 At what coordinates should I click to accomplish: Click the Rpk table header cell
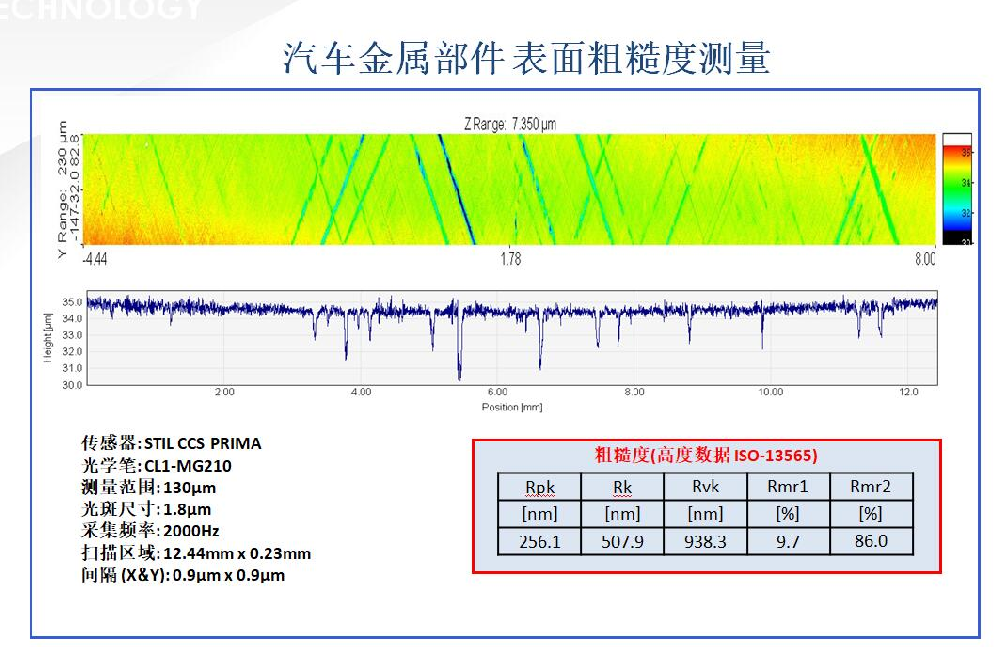540,487
